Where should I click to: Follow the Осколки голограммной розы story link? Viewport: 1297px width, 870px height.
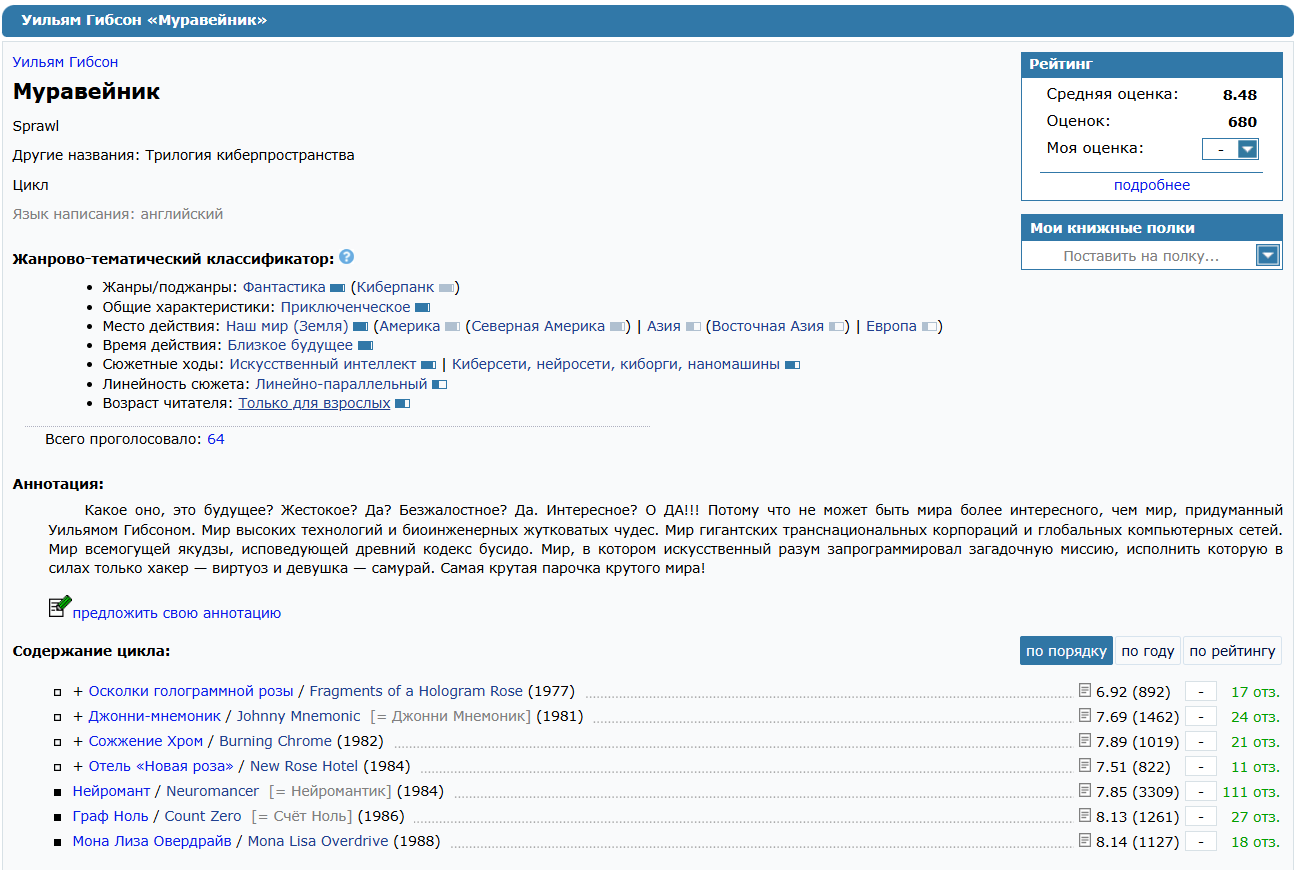coord(191,692)
